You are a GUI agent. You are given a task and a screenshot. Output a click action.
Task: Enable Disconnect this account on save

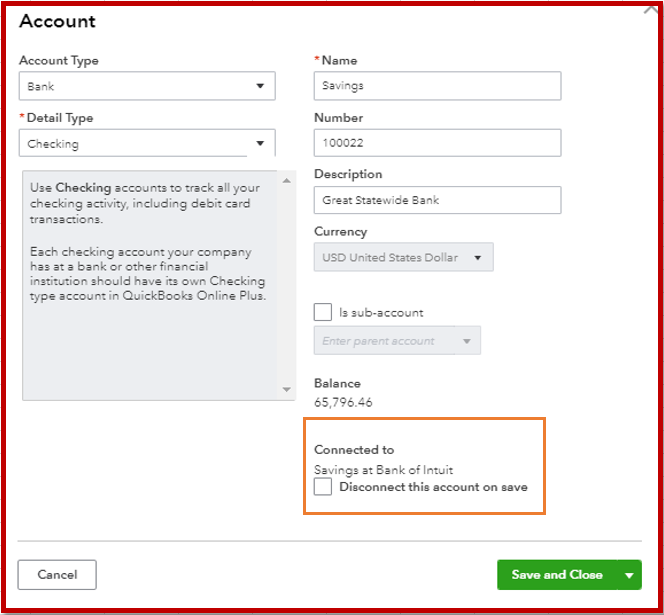[x=323, y=487]
